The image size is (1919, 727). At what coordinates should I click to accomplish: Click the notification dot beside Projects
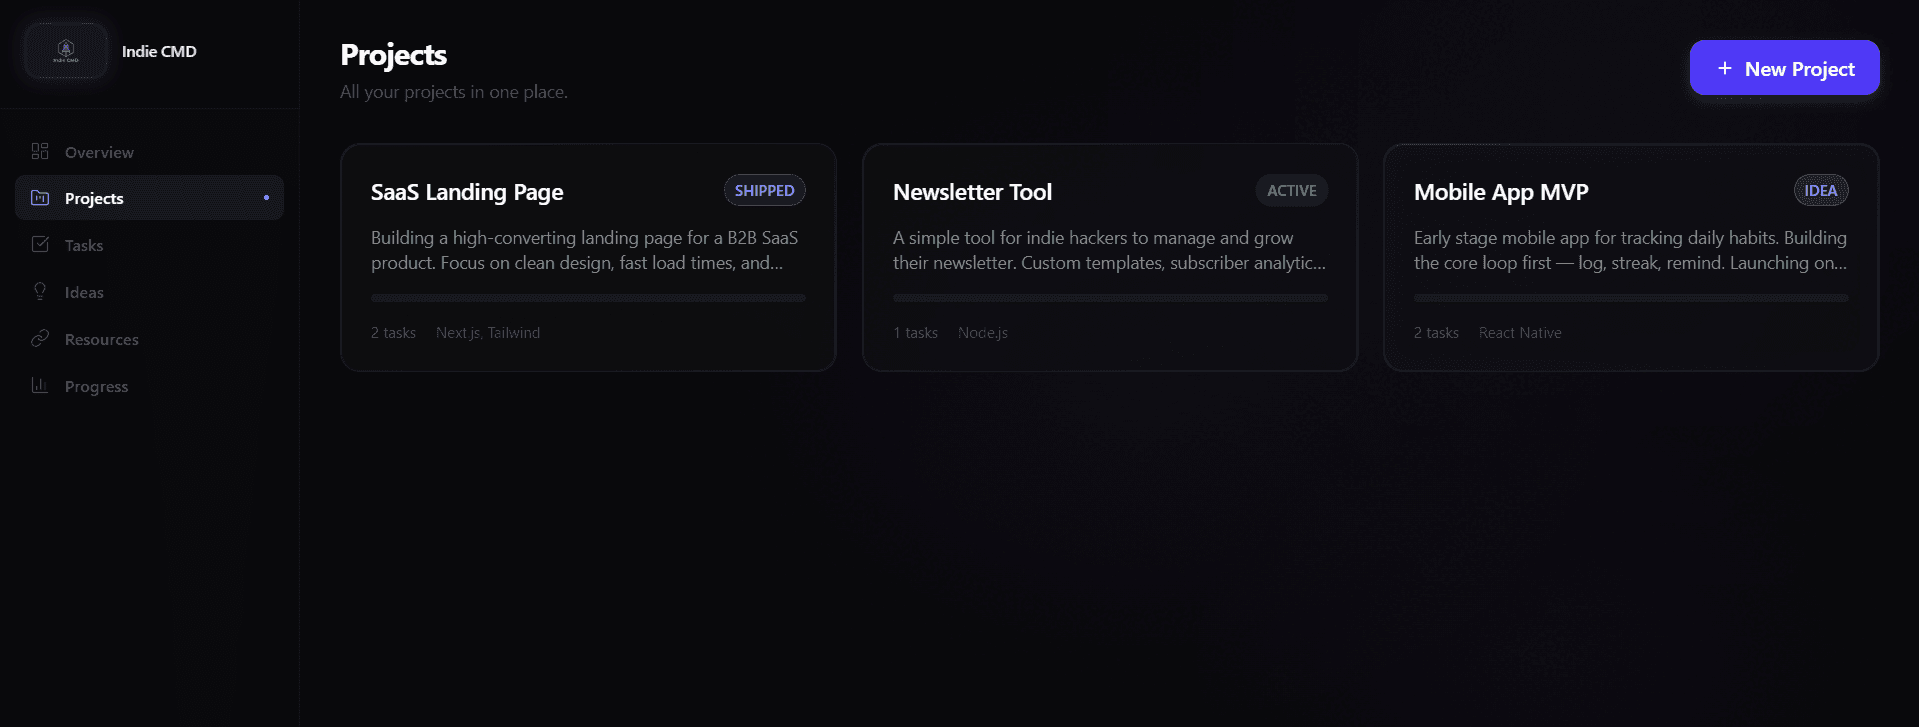(266, 197)
